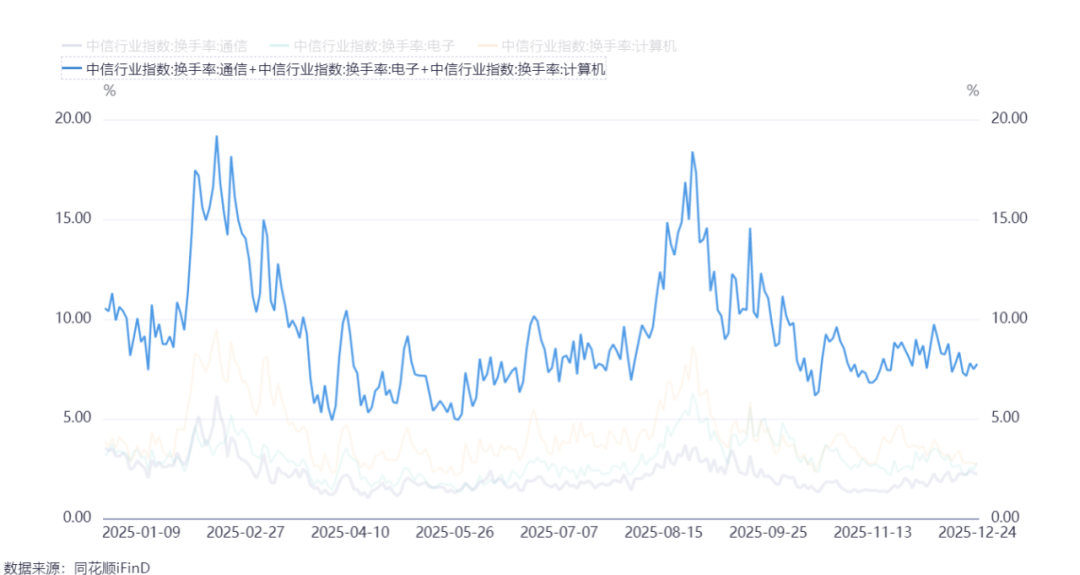Click the 2025-11-13 date label

[873, 532]
